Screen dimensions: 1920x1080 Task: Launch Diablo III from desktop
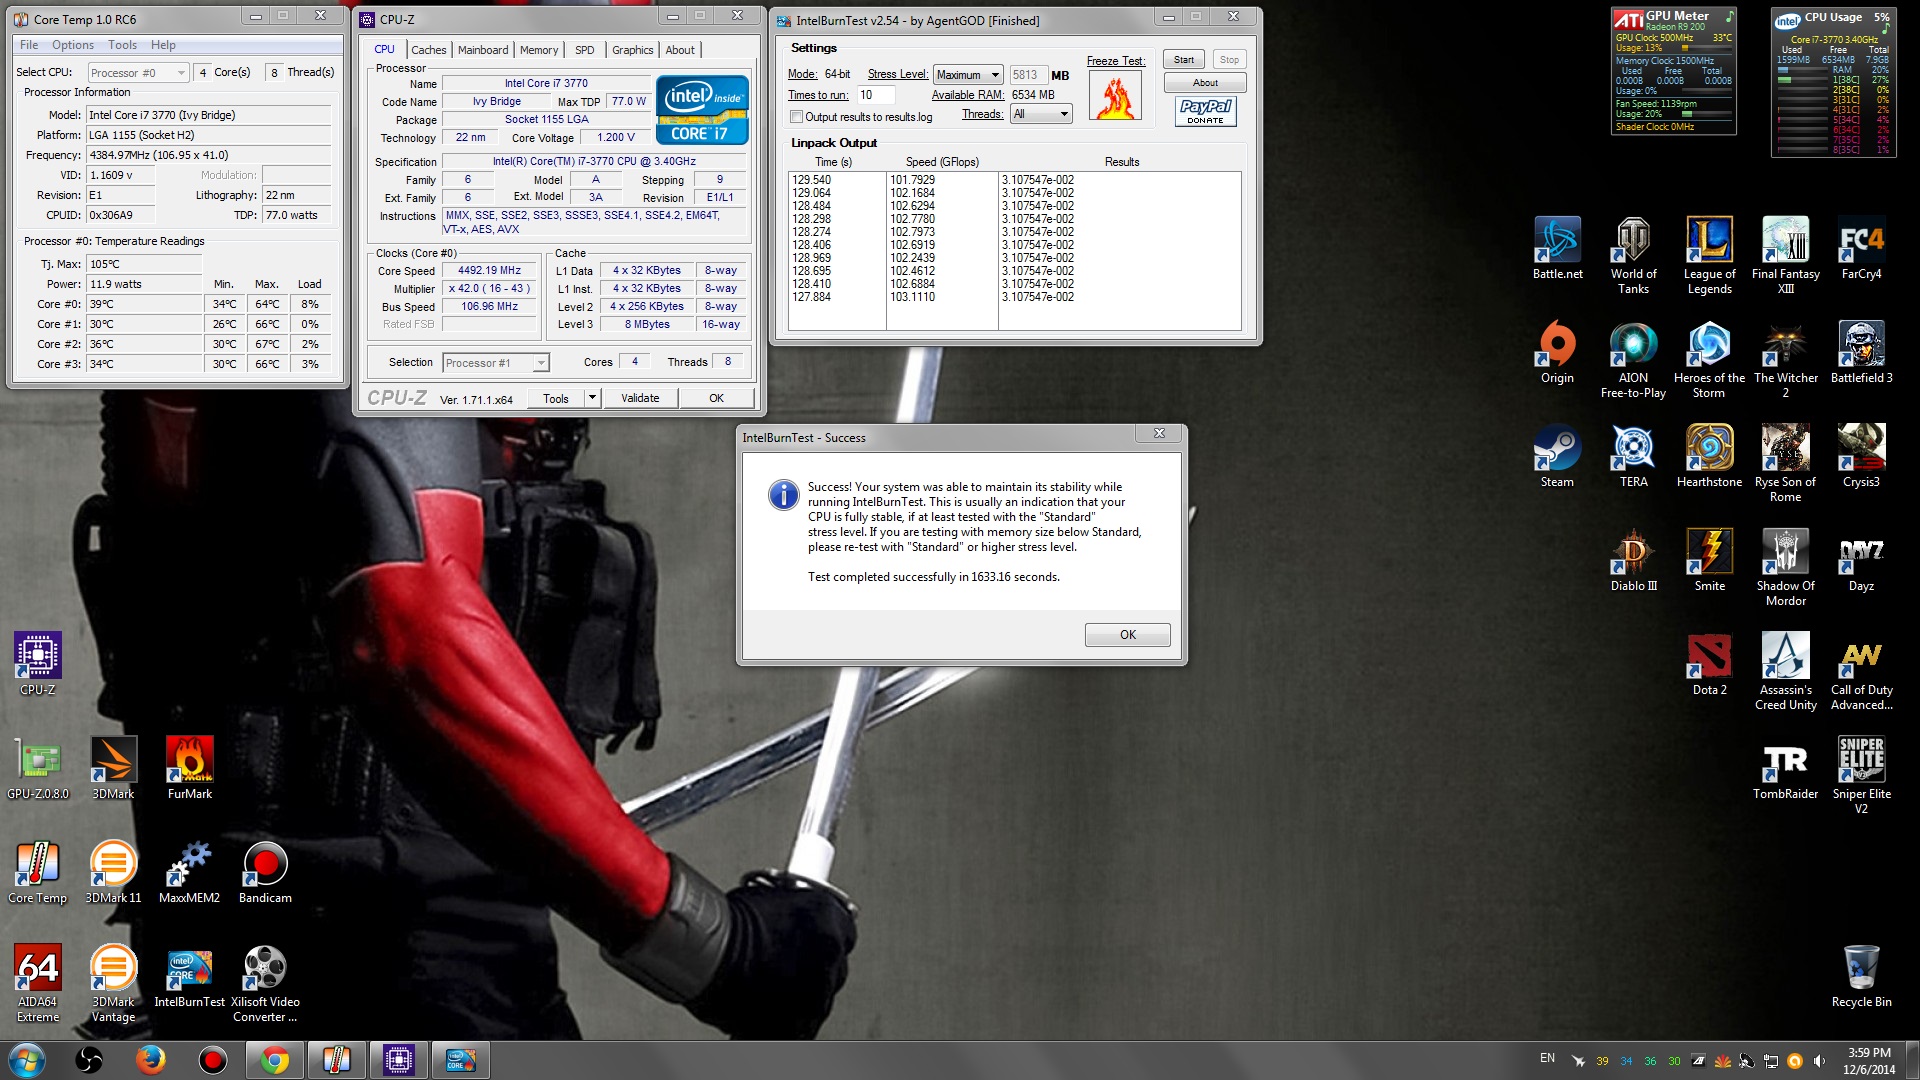pyautogui.click(x=1633, y=552)
